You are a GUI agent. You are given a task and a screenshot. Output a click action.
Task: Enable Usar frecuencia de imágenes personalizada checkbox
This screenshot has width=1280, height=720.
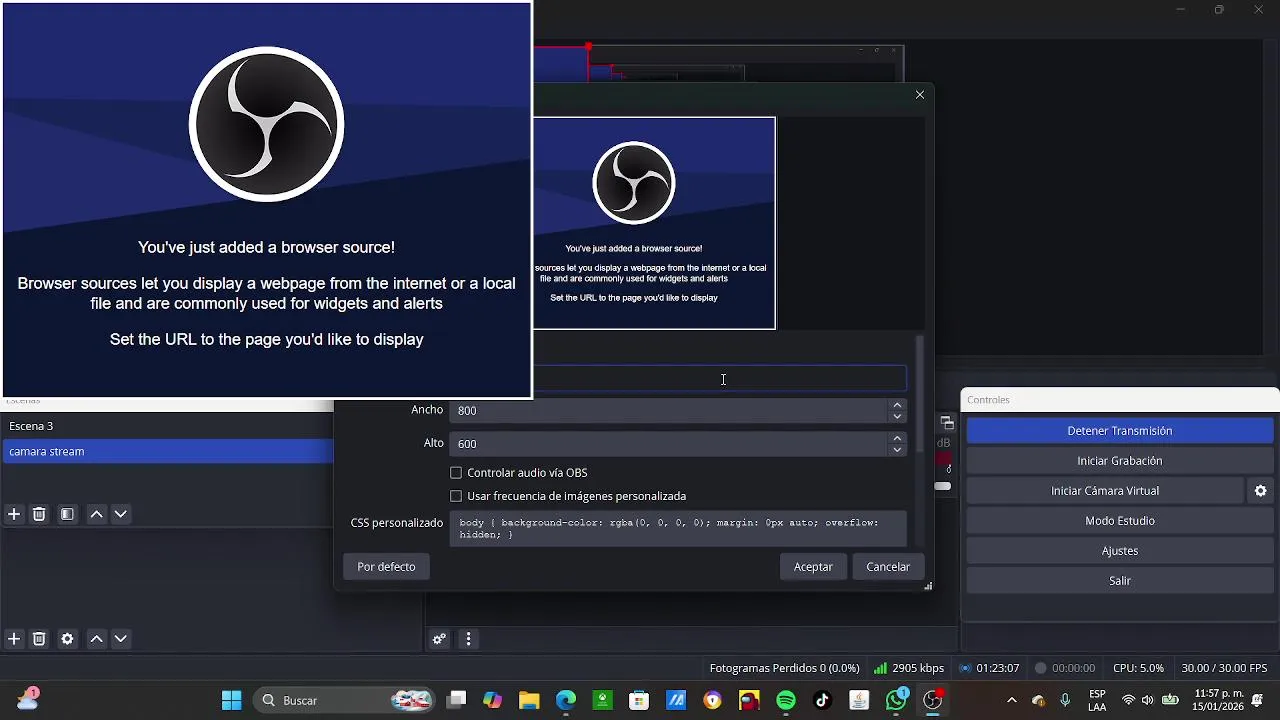click(x=456, y=496)
